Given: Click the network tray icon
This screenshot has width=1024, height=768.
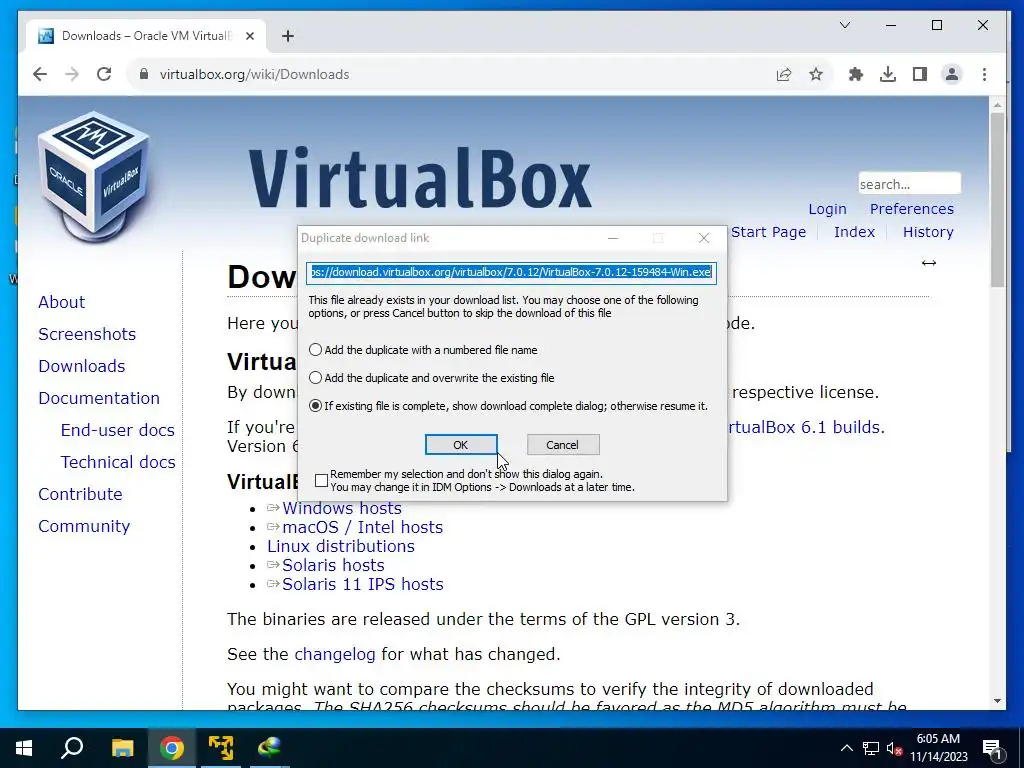Looking at the screenshot, I should [871, 748].
